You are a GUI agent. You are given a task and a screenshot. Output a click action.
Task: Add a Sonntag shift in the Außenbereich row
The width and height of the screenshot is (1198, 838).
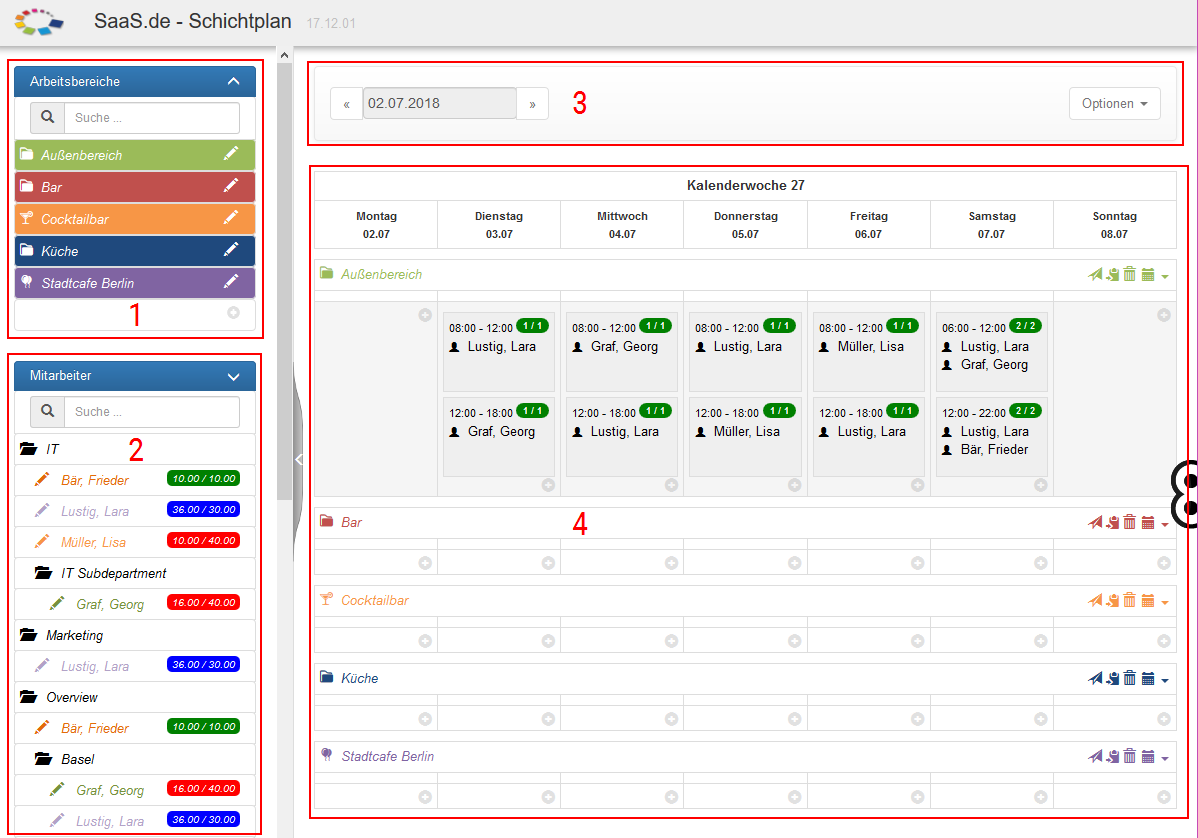pos(1164,315)
